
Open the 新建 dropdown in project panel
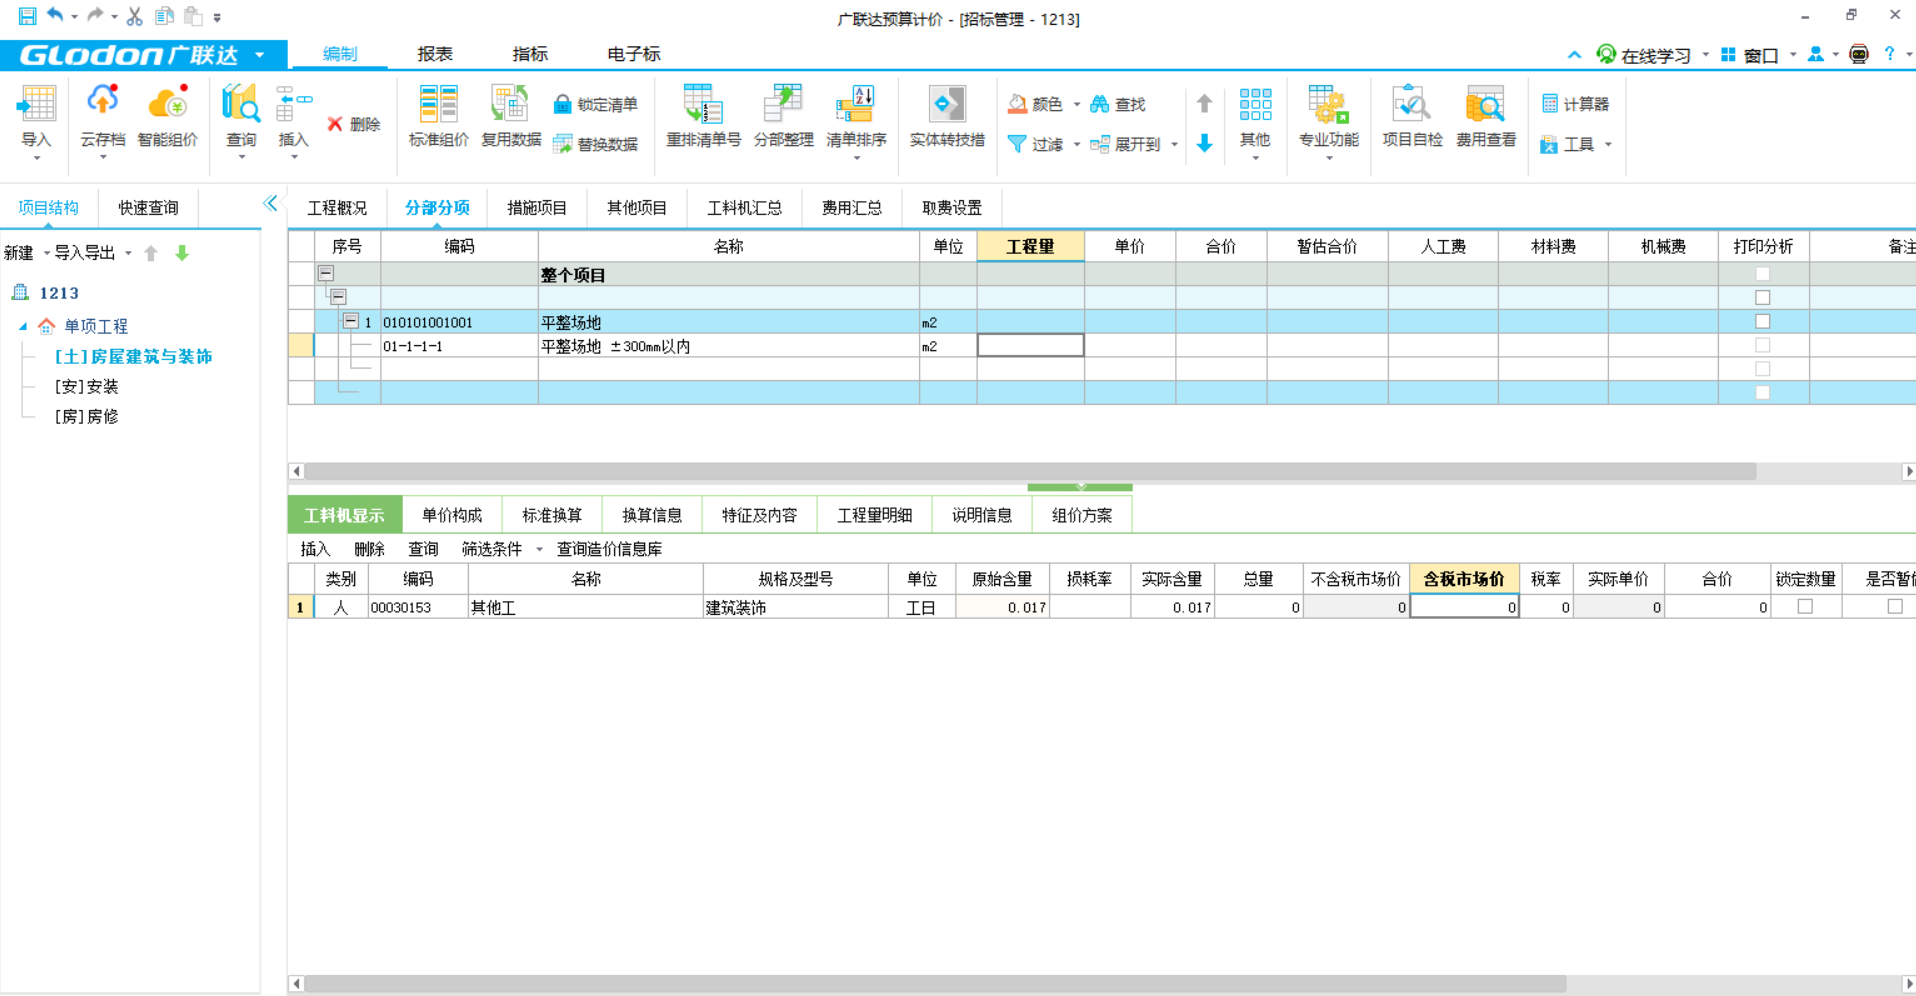click(x=46, y=253)
